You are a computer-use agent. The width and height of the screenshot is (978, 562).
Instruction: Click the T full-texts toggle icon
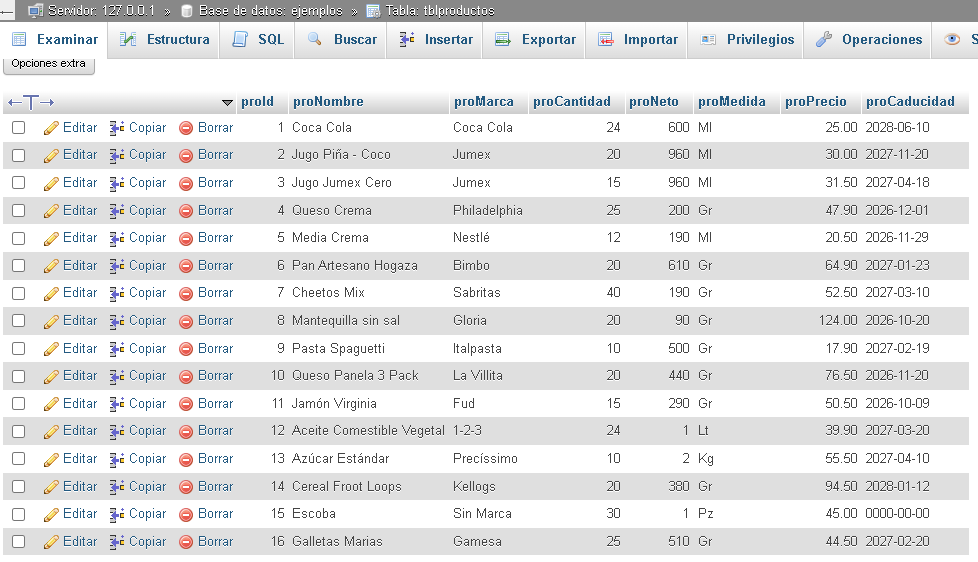point(31,102)
